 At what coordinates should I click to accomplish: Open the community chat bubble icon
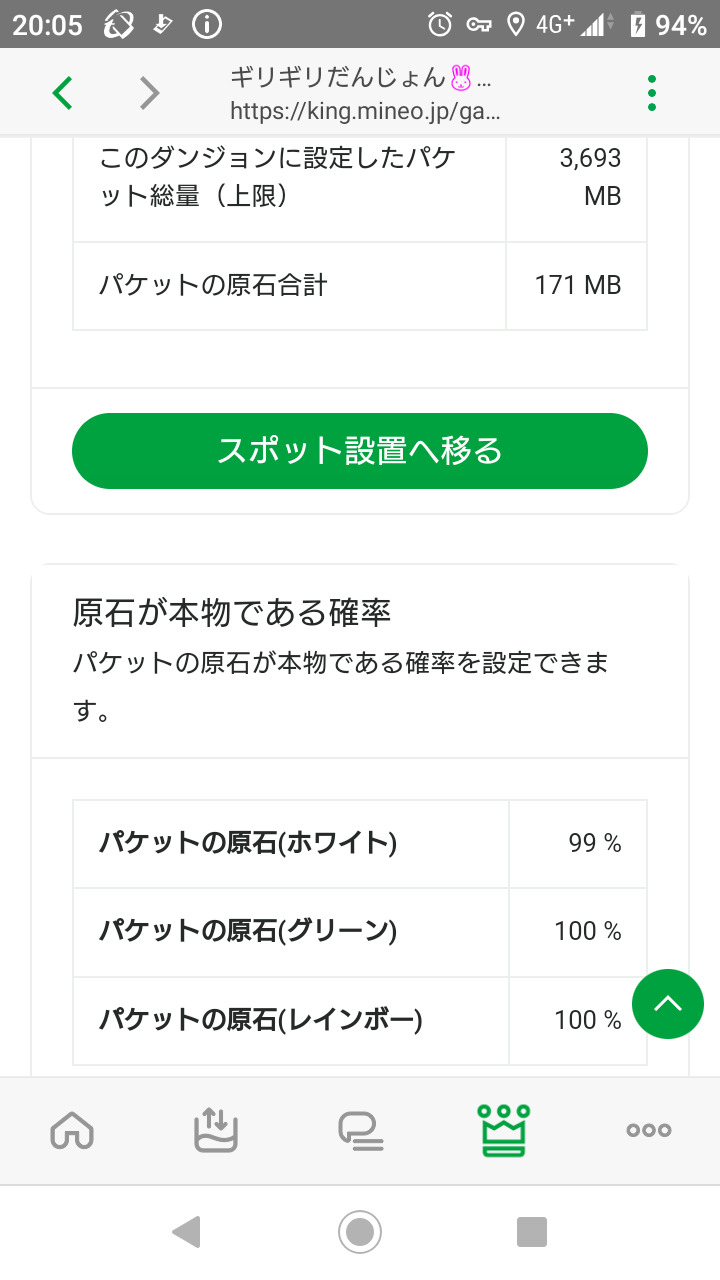coord(360,1130)
